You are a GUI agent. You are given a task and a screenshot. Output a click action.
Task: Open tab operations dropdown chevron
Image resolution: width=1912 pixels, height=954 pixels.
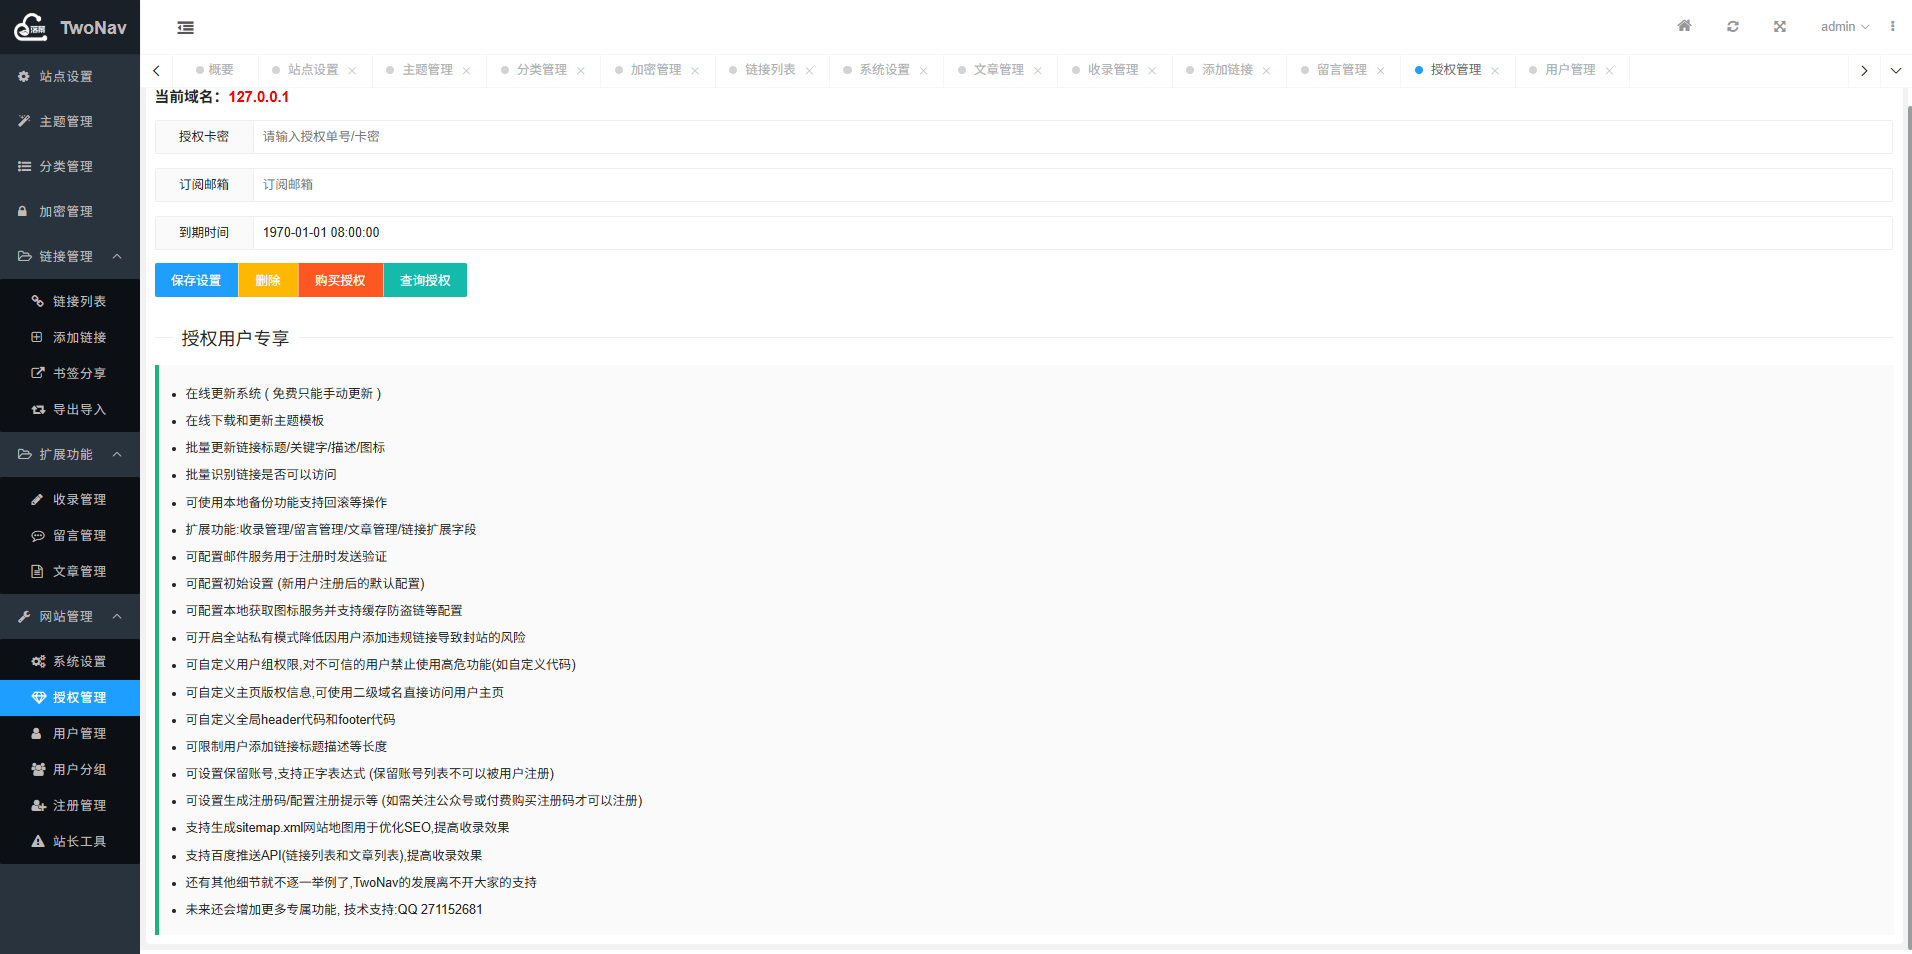point(1895,71)
